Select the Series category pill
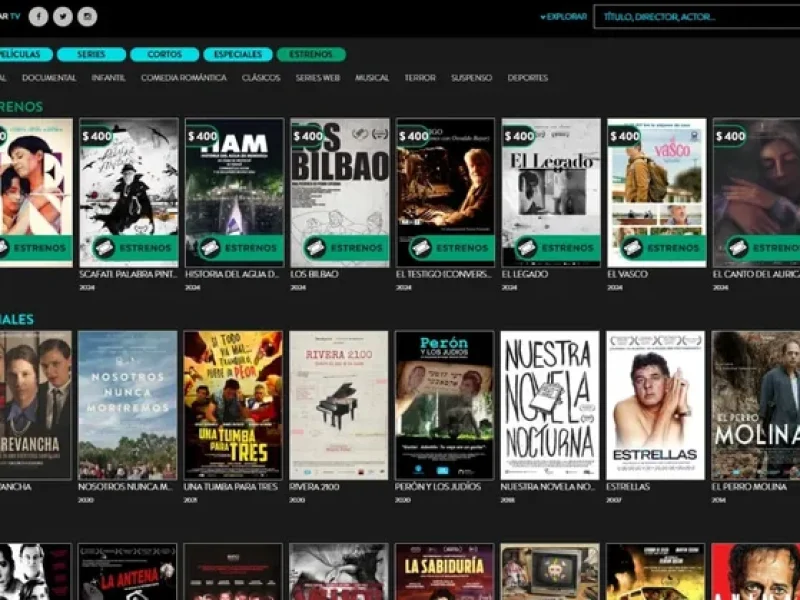Viewport: 800px width, 600px height. click(91, 54)
